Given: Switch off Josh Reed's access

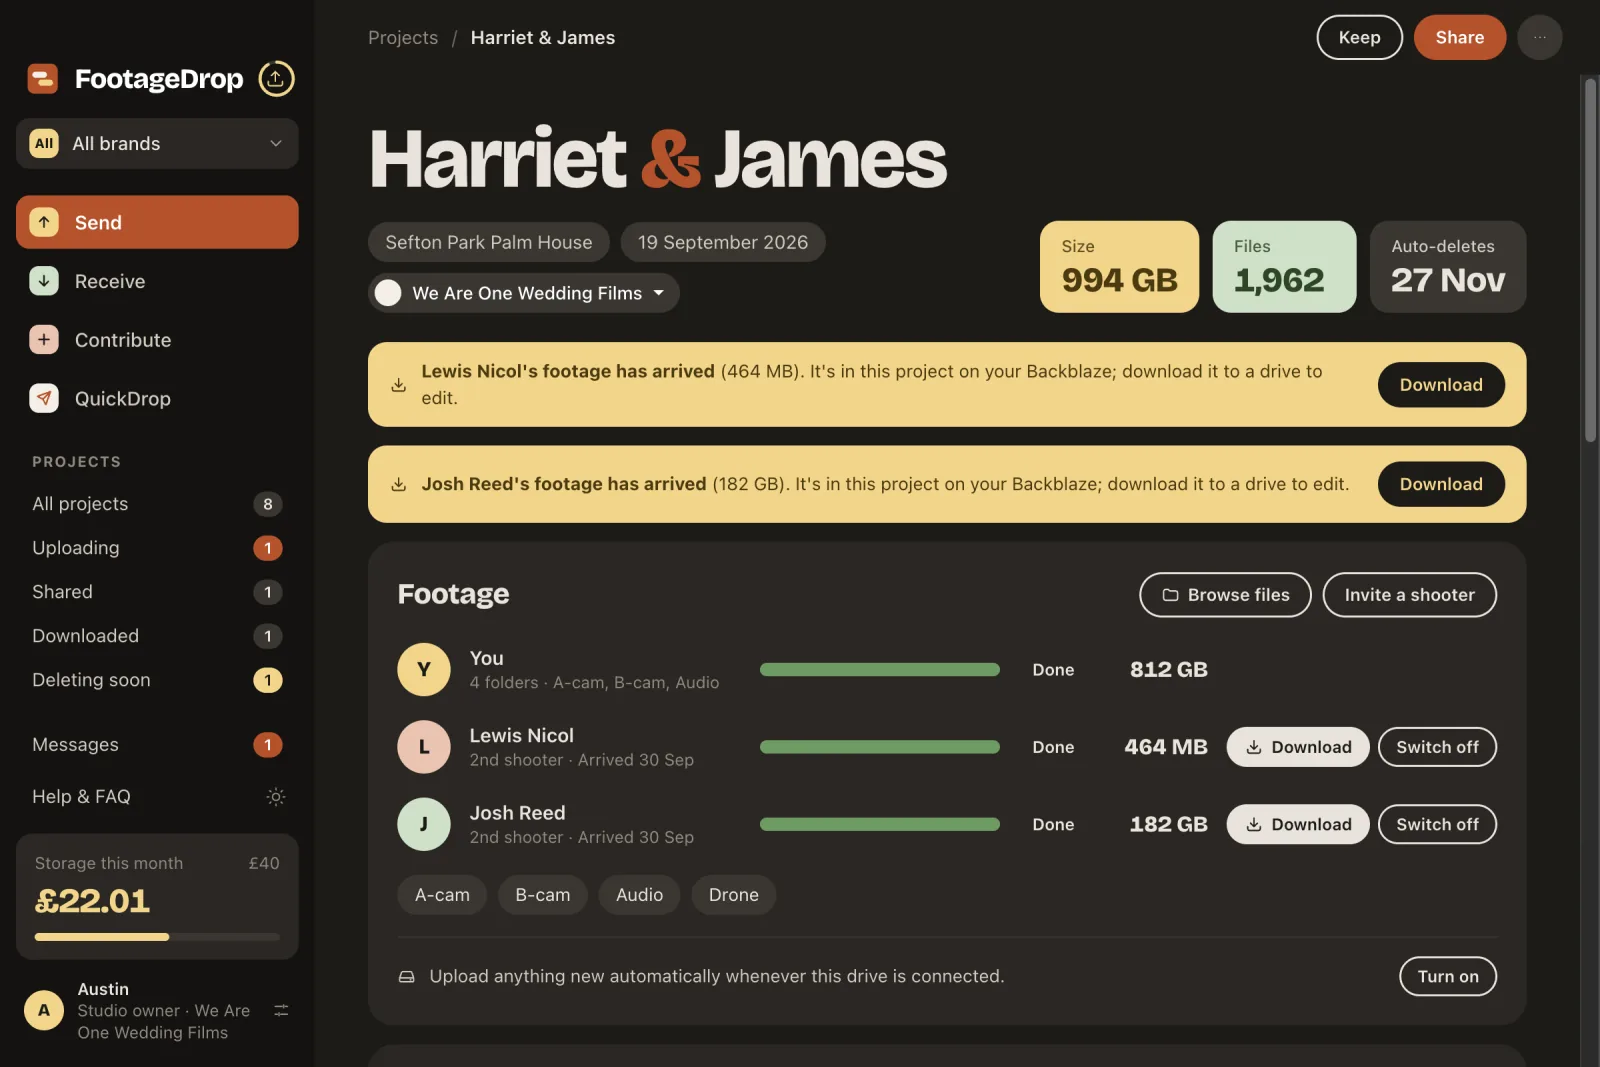Looking at the screenshot, I should click(x=1437, y=824).
